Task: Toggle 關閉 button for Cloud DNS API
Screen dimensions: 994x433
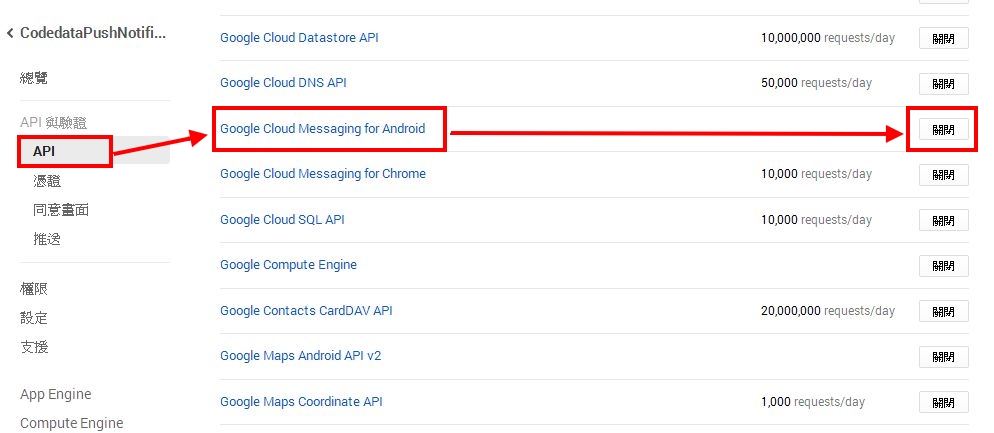Action: click(x=944, y=84)
